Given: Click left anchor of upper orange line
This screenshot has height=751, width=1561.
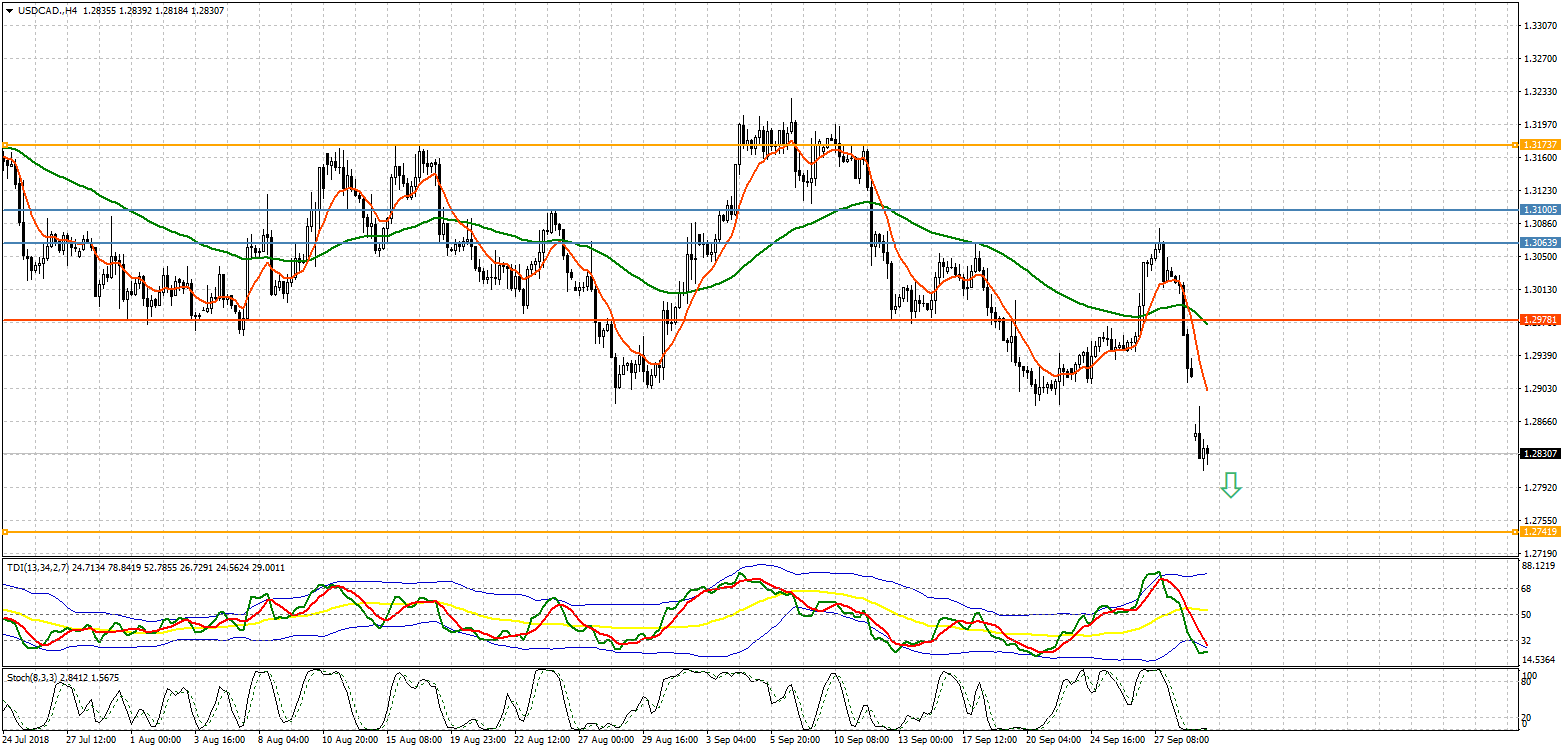Looking at the screenshot, I should click(x=5, y=145).
